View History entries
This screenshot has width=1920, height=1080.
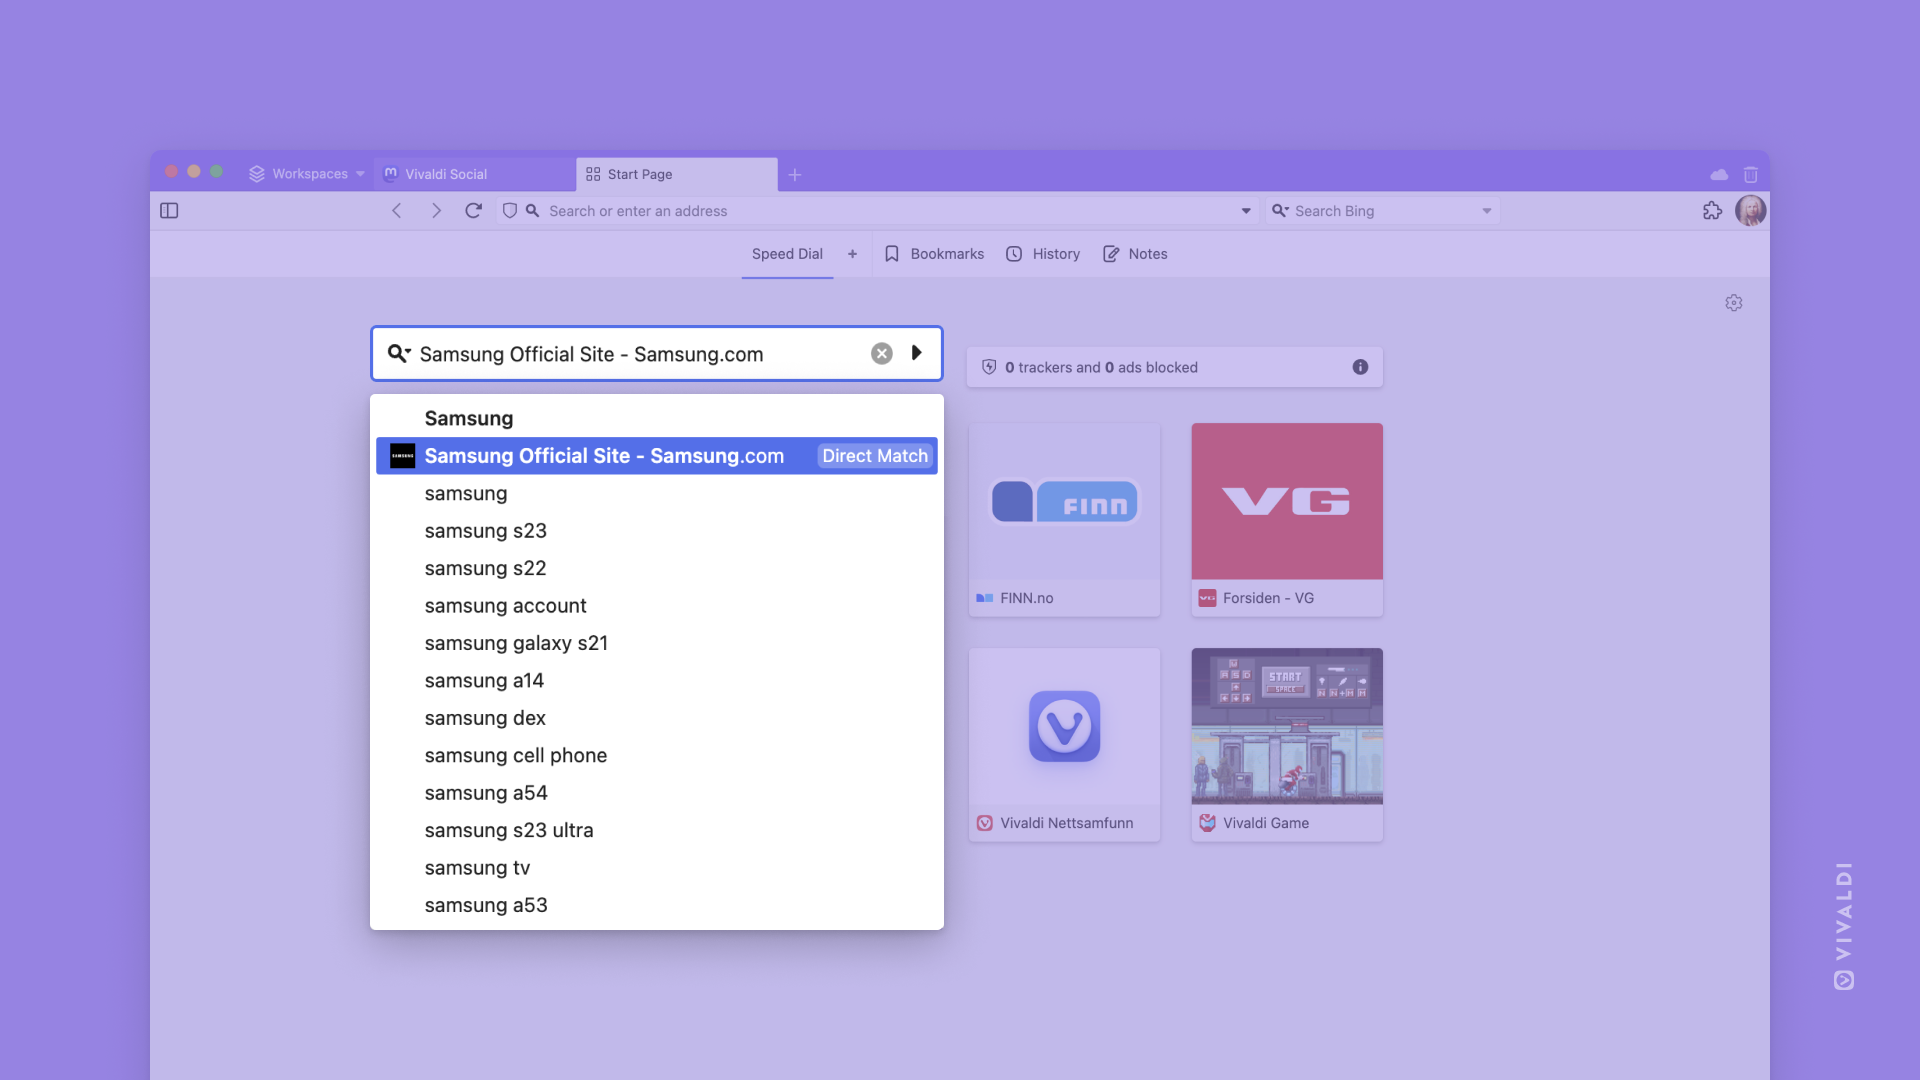point(1055,253)
